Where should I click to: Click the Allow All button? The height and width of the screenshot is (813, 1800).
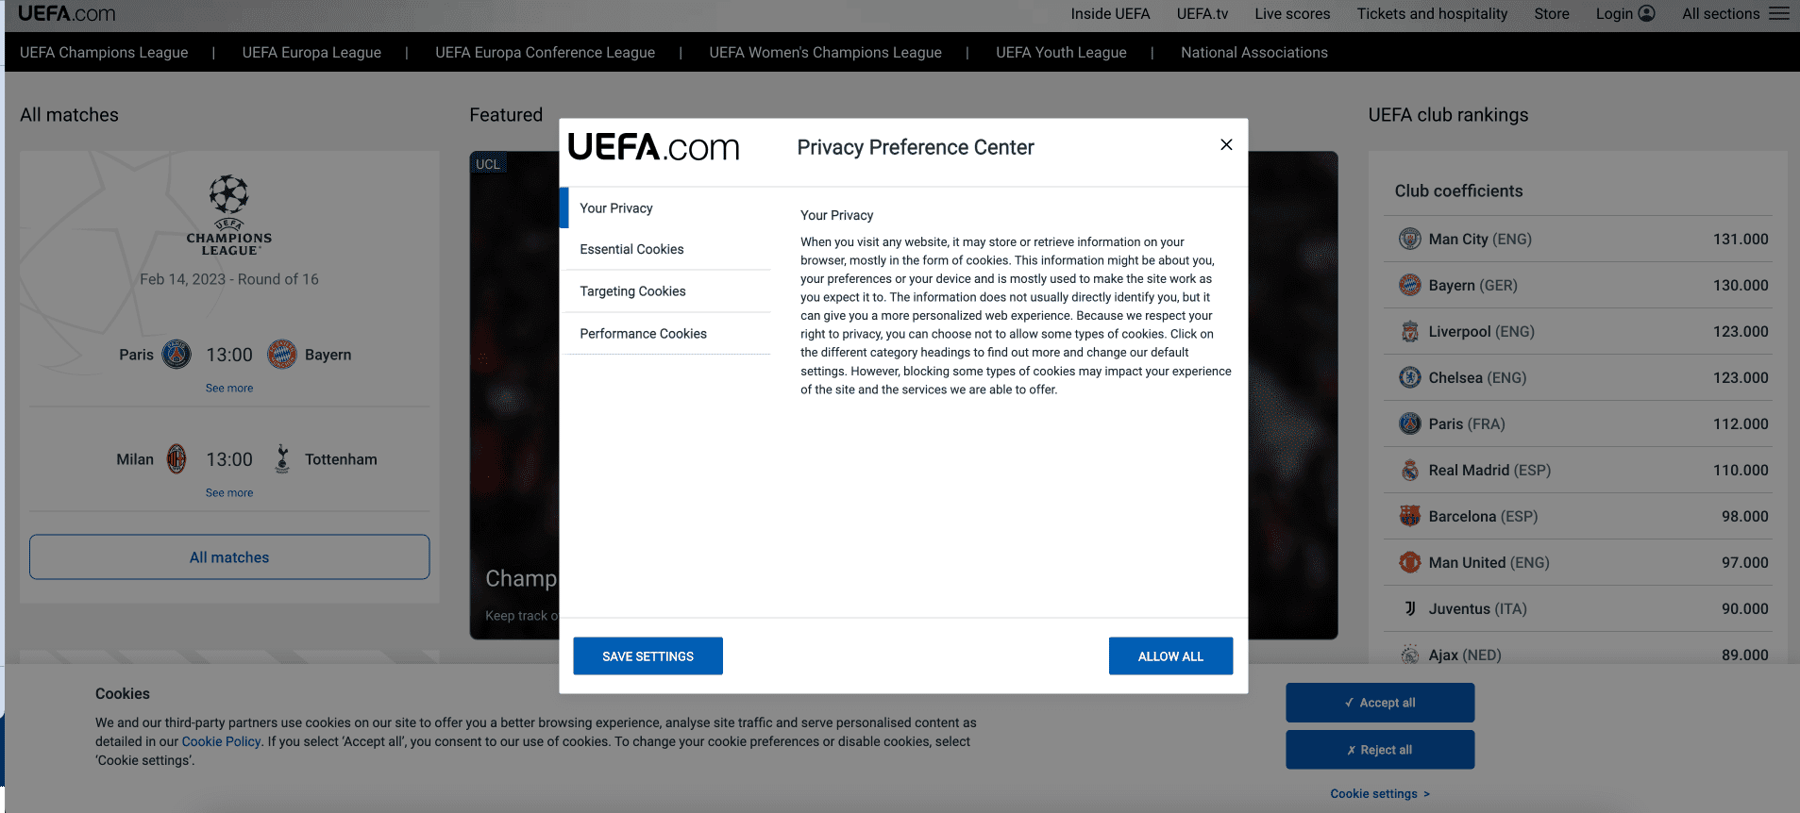(1170, 656)
